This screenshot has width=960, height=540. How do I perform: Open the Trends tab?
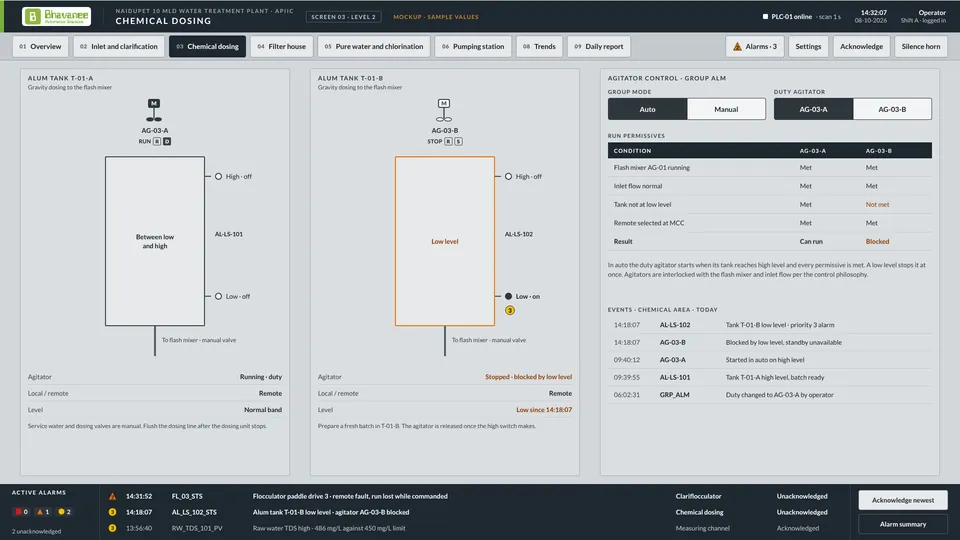click(539, 47)
